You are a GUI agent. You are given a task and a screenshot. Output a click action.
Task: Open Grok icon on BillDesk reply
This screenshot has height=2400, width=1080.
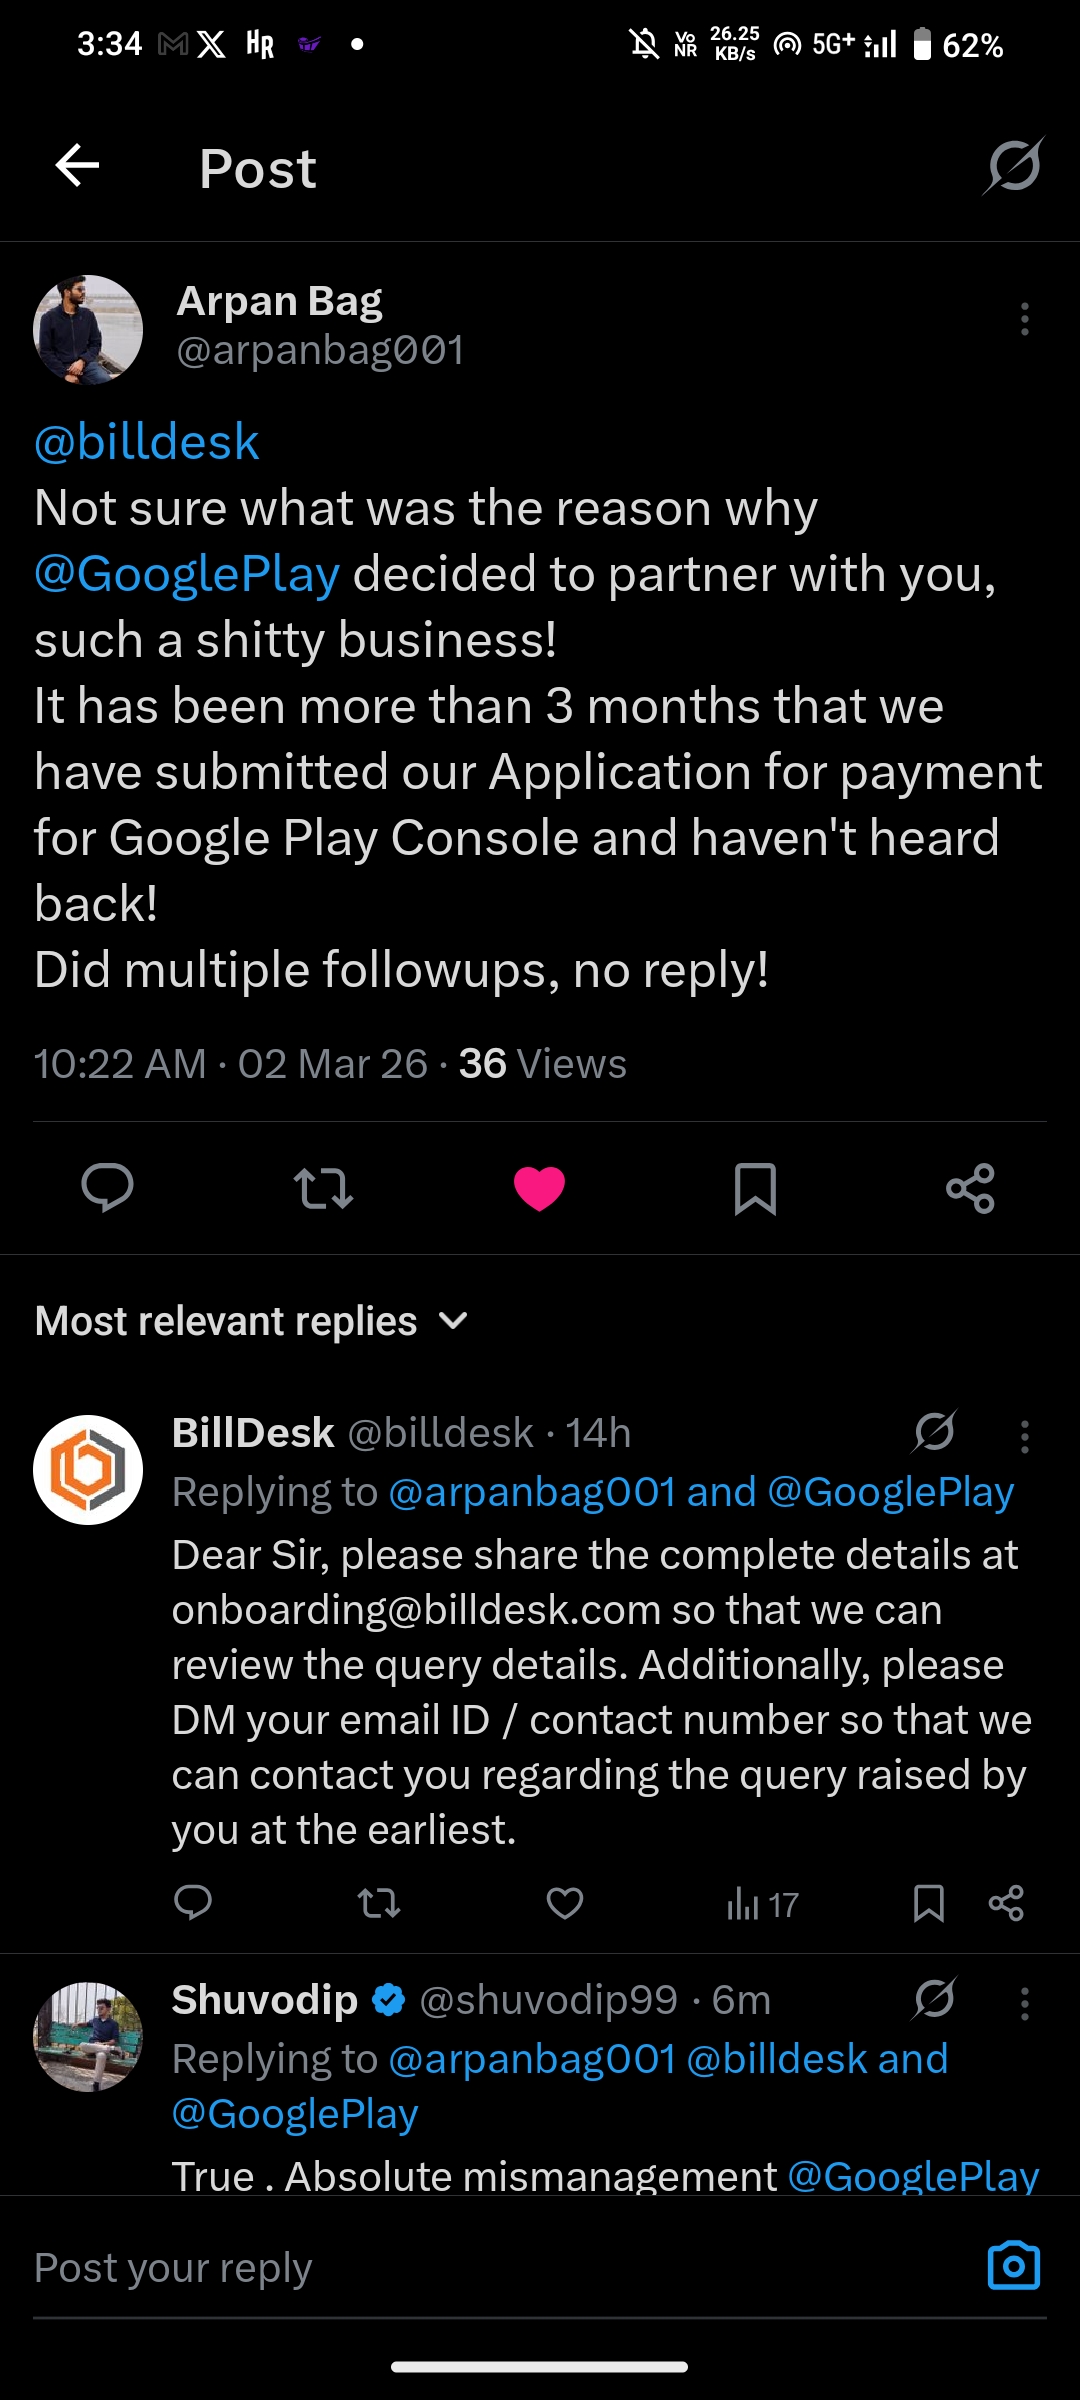(x=935, y=1432)
